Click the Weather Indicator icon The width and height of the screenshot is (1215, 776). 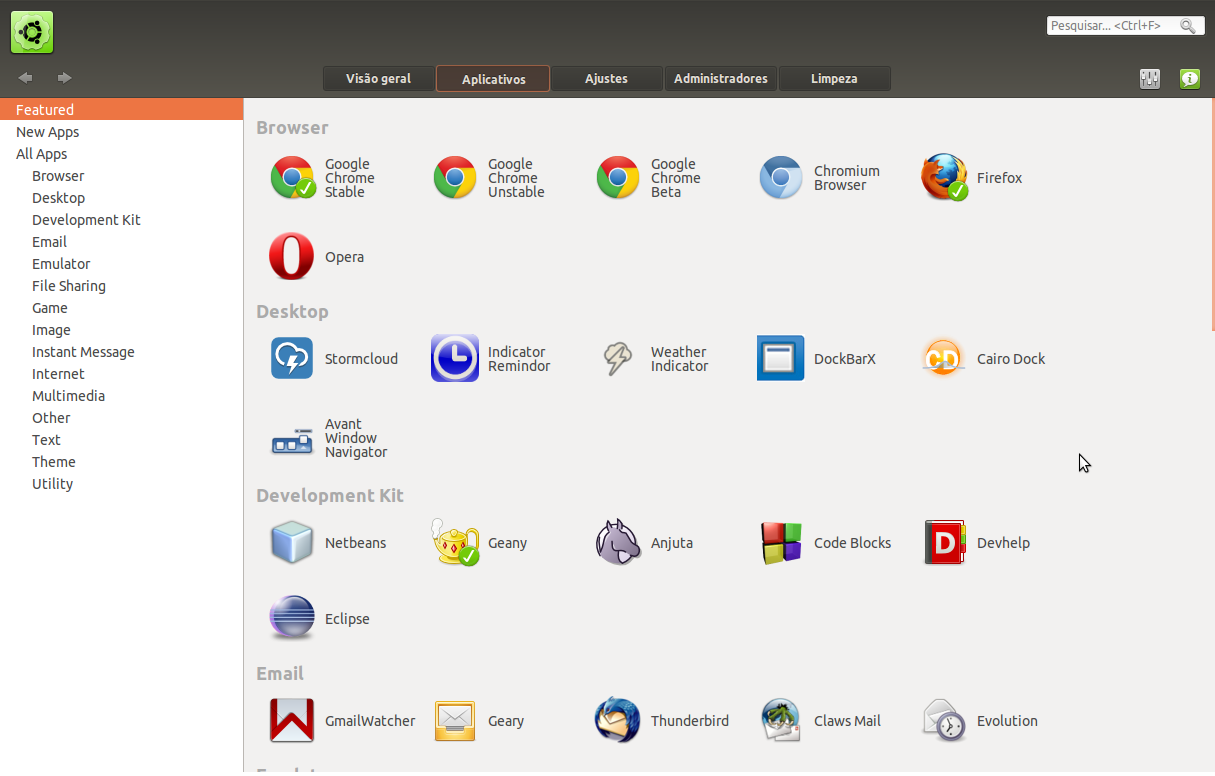tap(618, 358)
